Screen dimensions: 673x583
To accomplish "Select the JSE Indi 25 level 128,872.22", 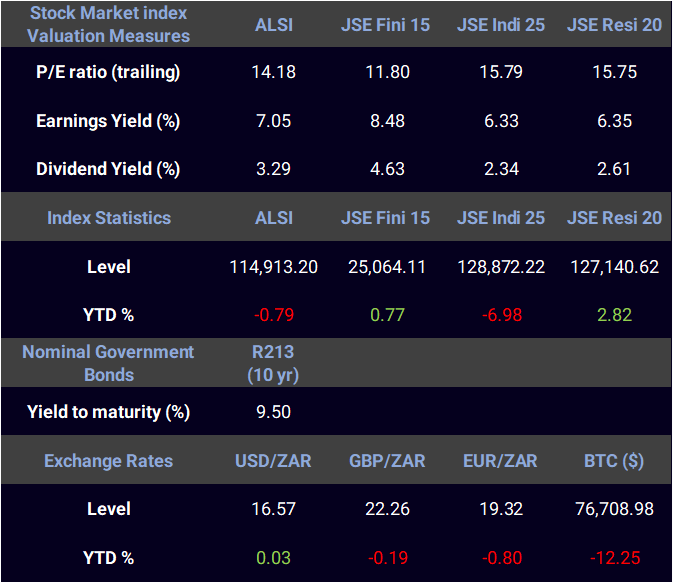I will (x=501, y=267).
